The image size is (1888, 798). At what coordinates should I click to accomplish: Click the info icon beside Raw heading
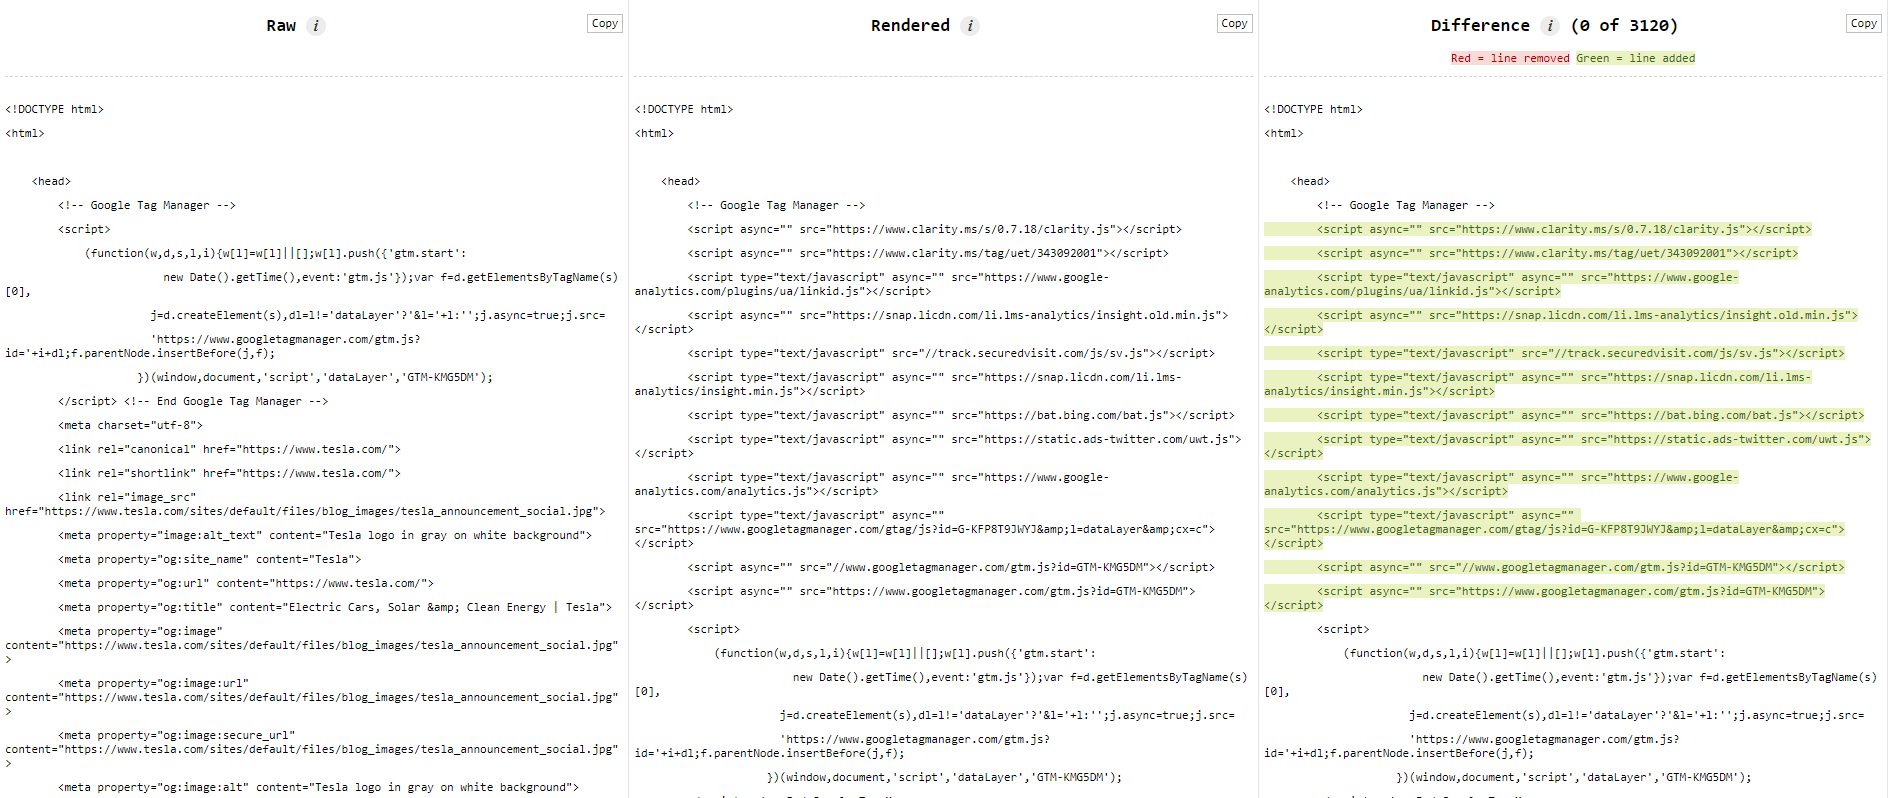pos(316,26)
